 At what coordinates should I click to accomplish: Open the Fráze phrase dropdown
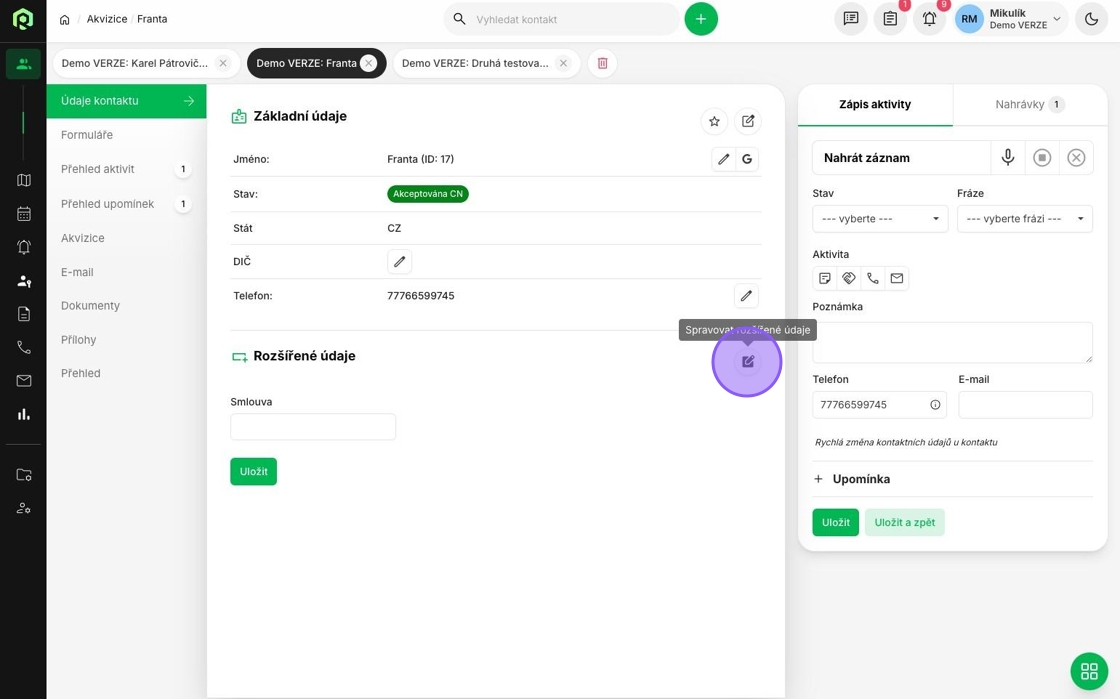(1024, 219)
